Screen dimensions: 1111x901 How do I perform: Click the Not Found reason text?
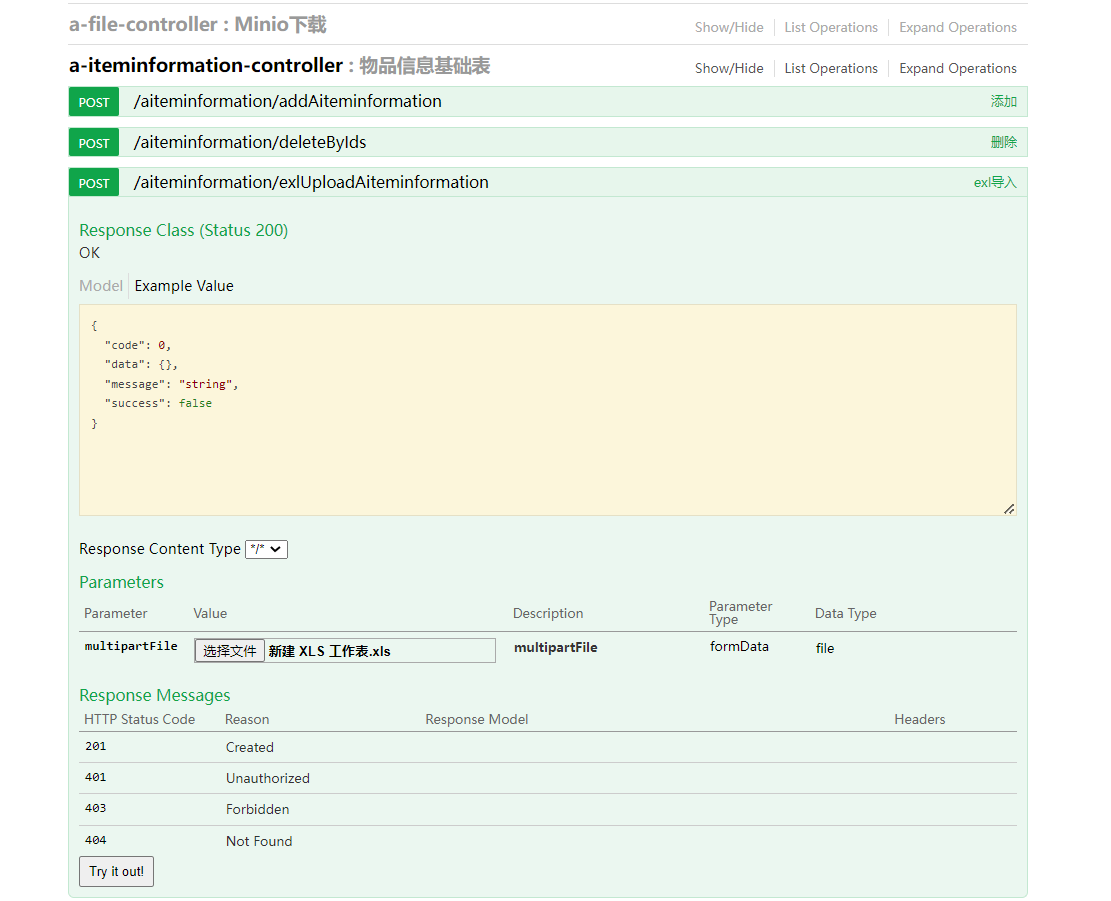(259, 842)
